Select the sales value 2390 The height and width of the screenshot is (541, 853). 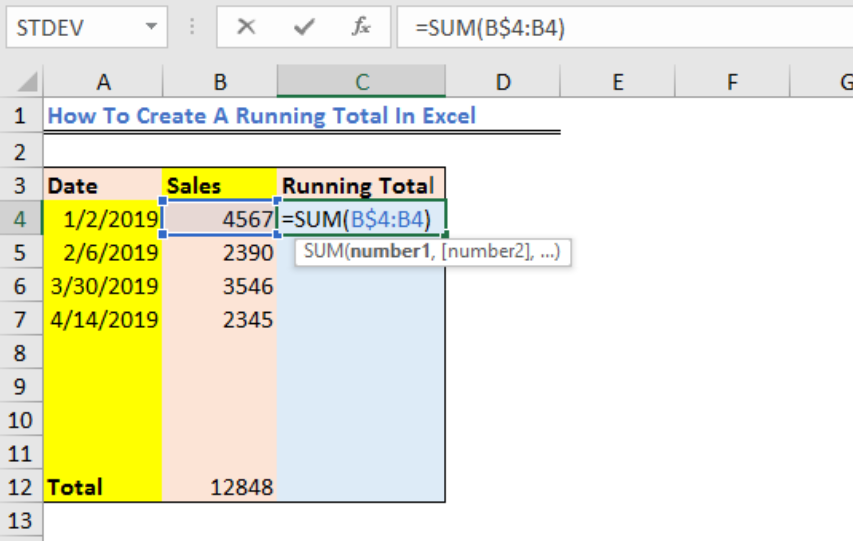220,253
